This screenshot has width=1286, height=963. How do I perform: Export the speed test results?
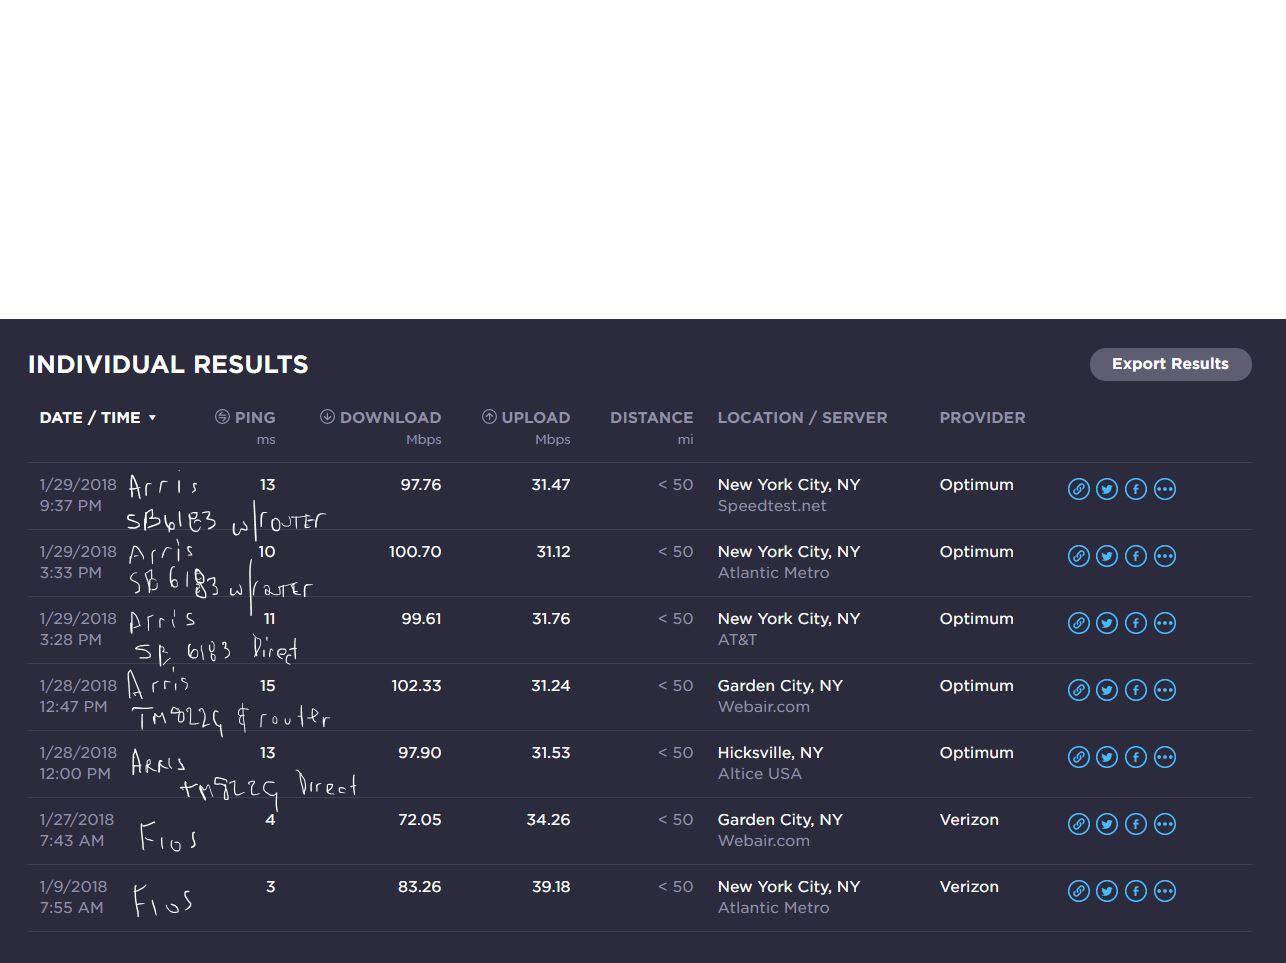1170,364
